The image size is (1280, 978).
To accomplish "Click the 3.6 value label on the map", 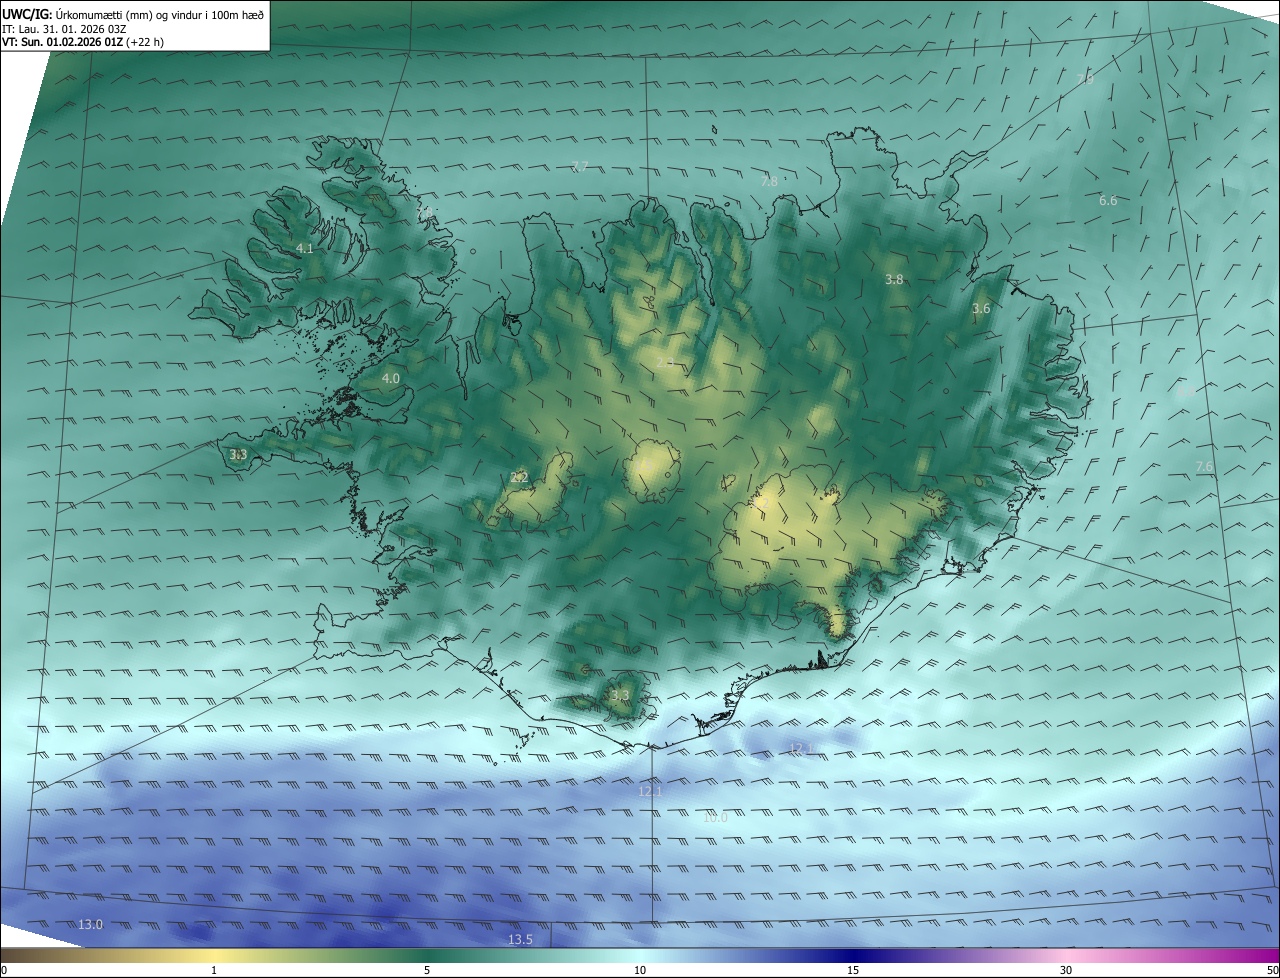I will 981,309.
